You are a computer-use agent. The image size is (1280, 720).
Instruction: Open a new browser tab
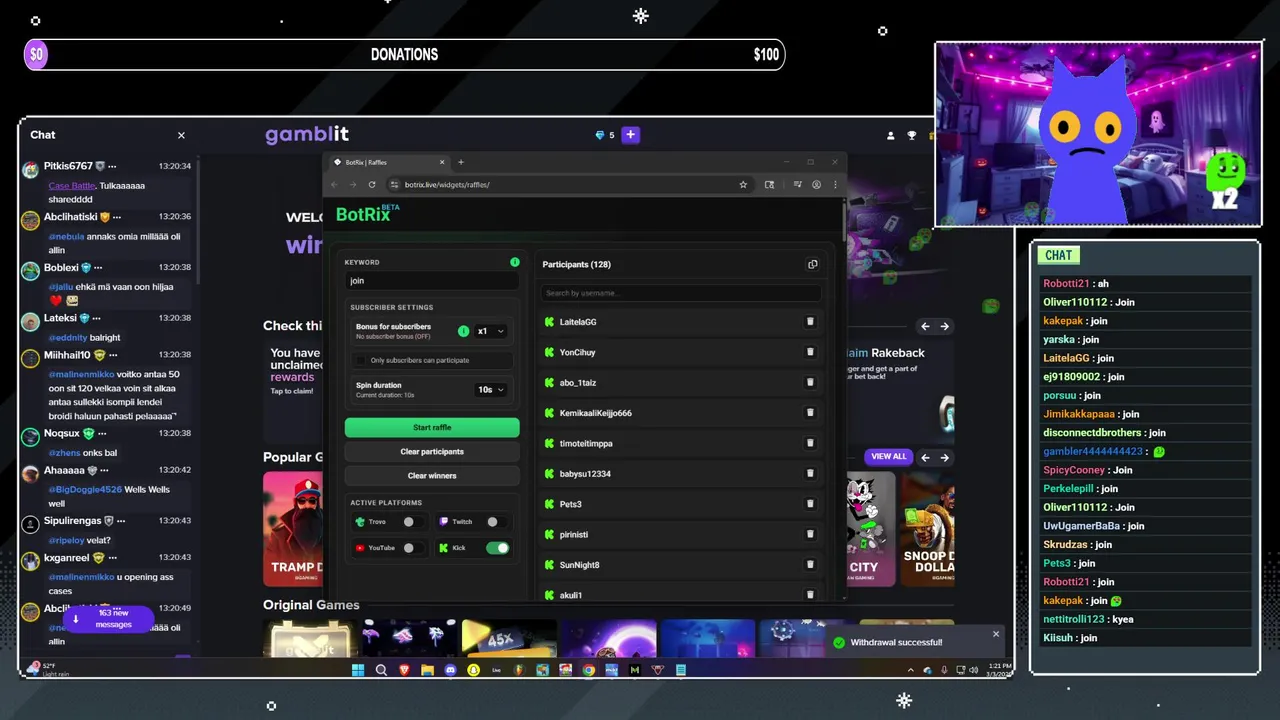click(461, 162)
